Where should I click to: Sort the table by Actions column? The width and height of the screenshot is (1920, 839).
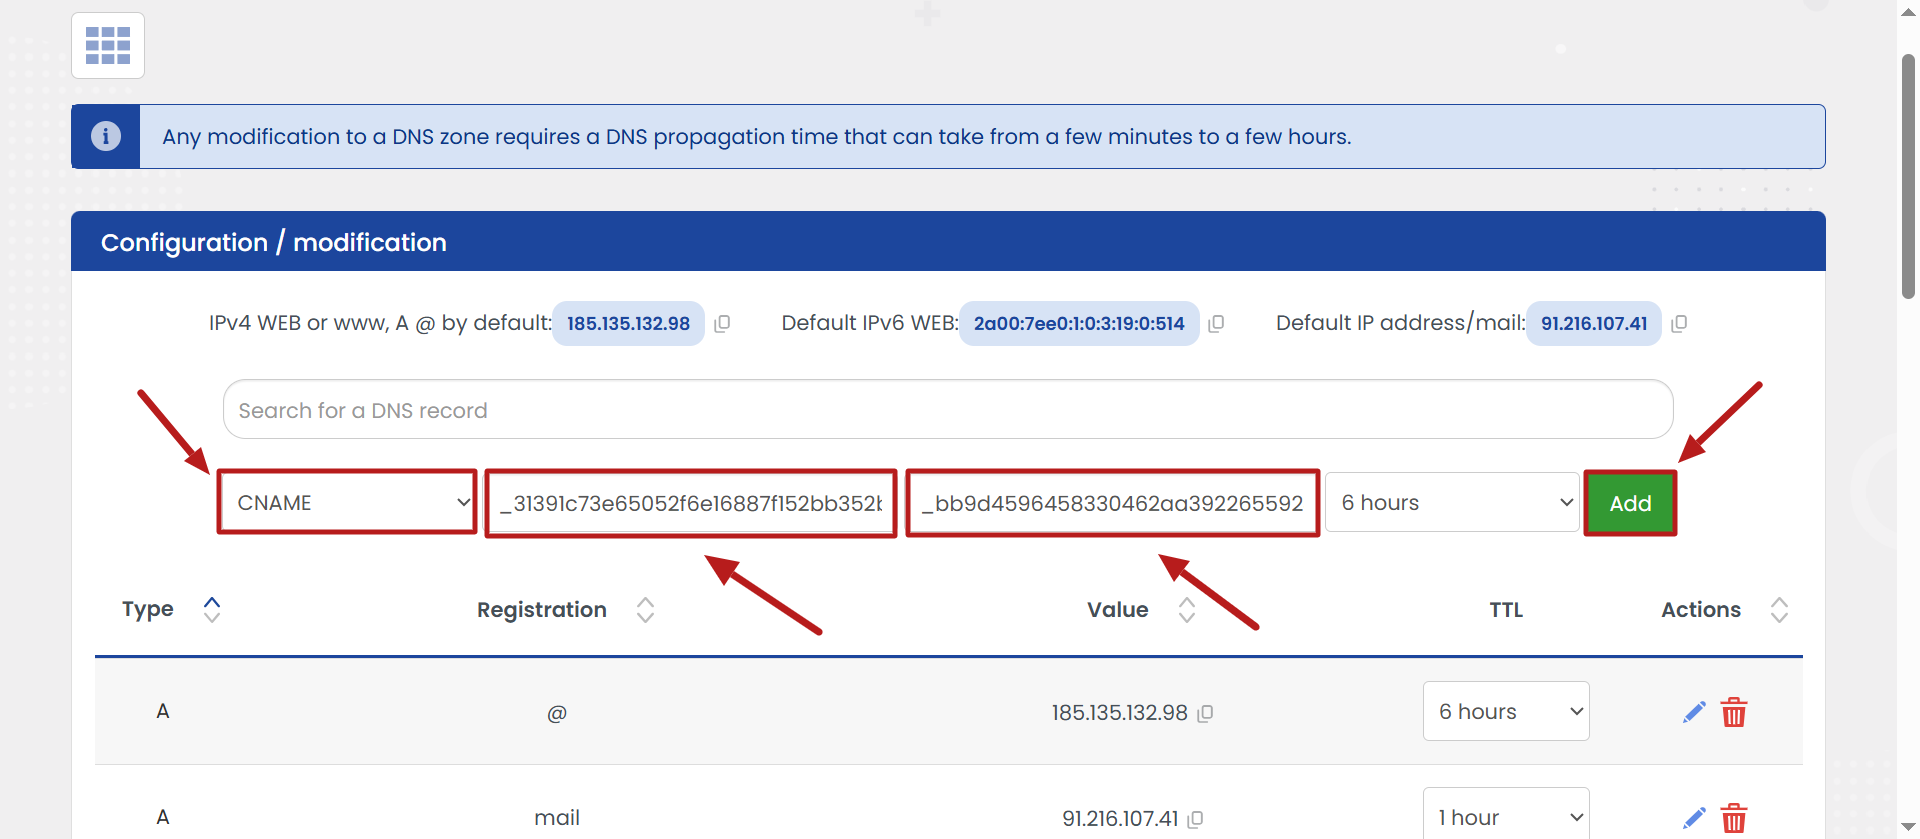[1779, 610]
